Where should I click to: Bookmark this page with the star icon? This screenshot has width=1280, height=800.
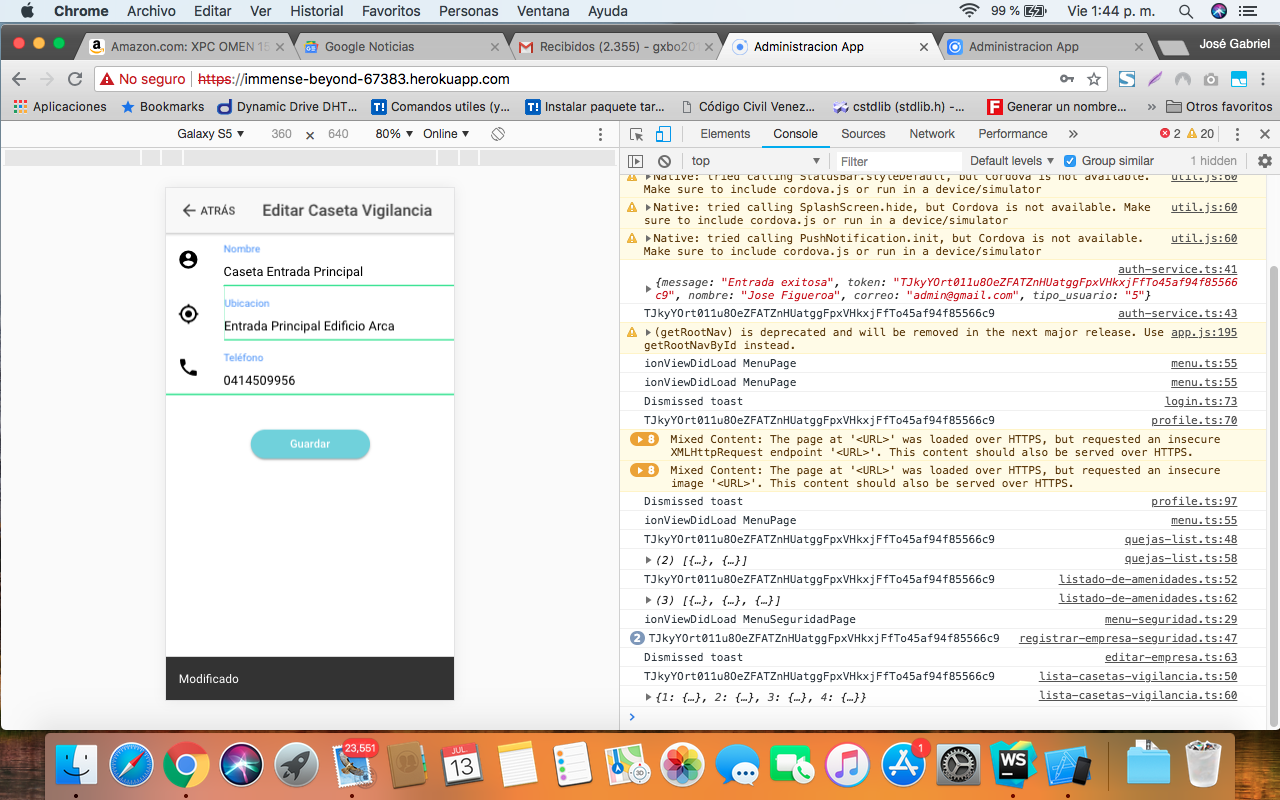[x=1094, y=79]
